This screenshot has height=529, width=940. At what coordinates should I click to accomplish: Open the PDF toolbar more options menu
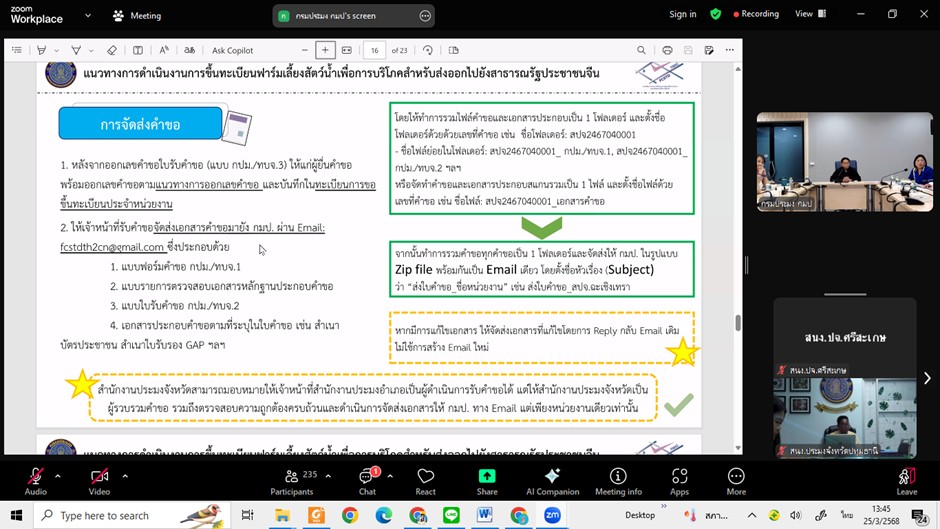point(730,50)
